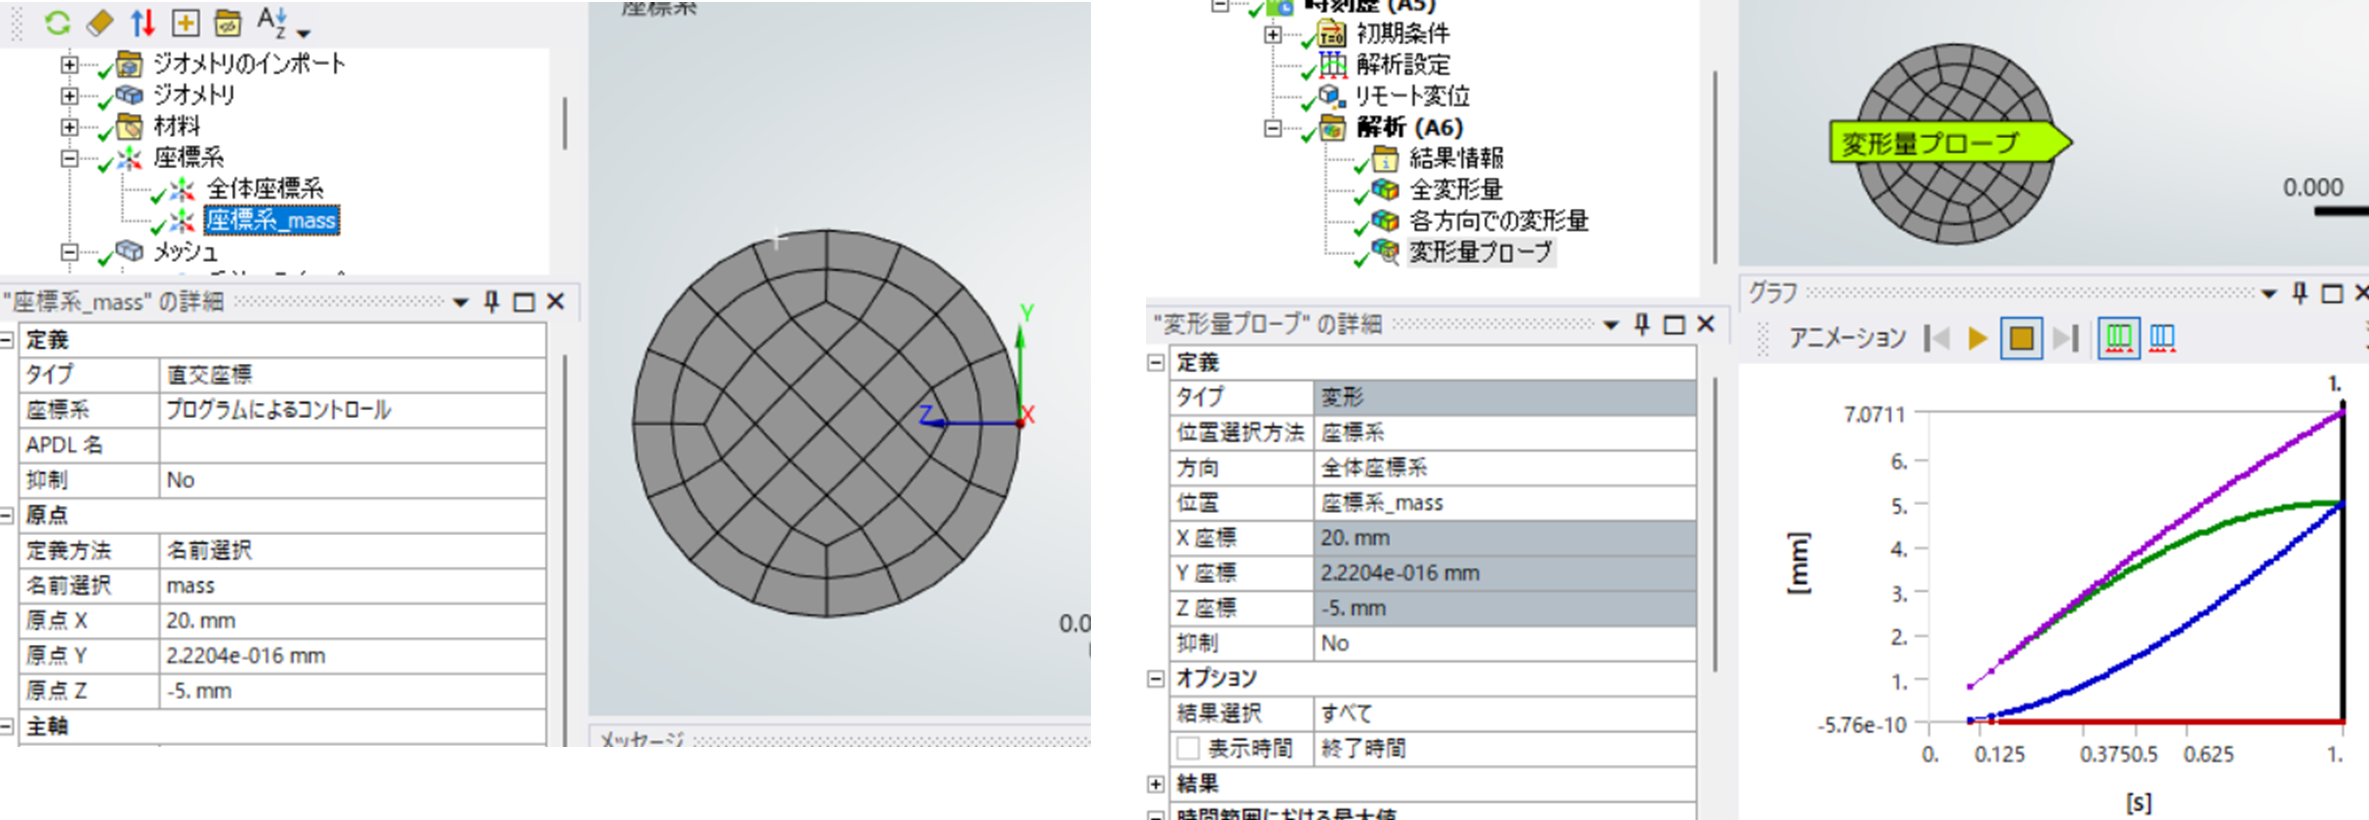The height and width of the screenshot is (820, 2369).
Task: Select the 座標系_mass tree item
Action: (272, 220)
